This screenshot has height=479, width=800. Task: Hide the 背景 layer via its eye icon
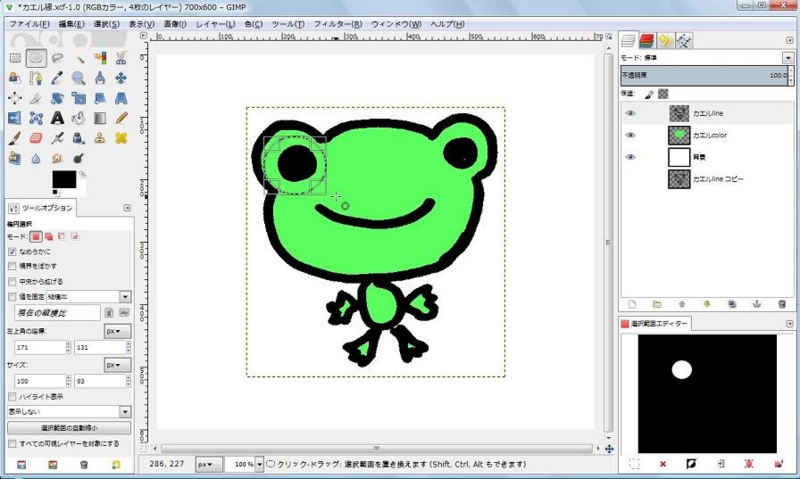pos(631,157)
